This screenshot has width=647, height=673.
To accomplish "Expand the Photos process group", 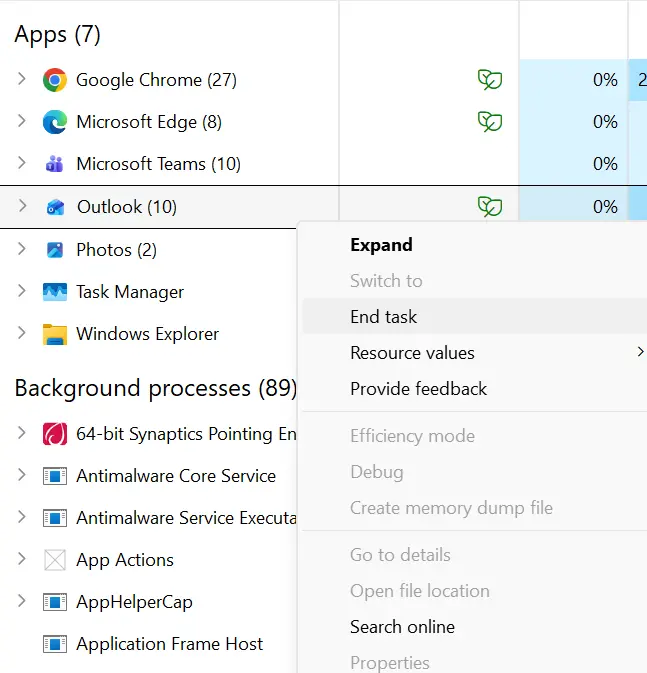I will tap(22, 250).
